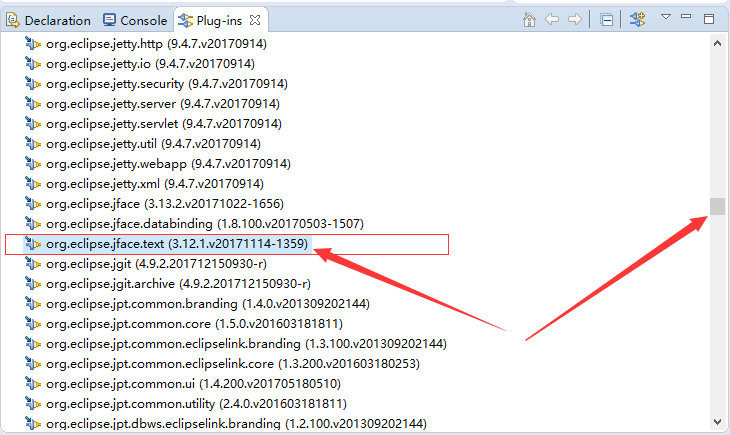
Task: Select org.eclipse.jetty.security plug-in
Action: click(x=167, y=84)
